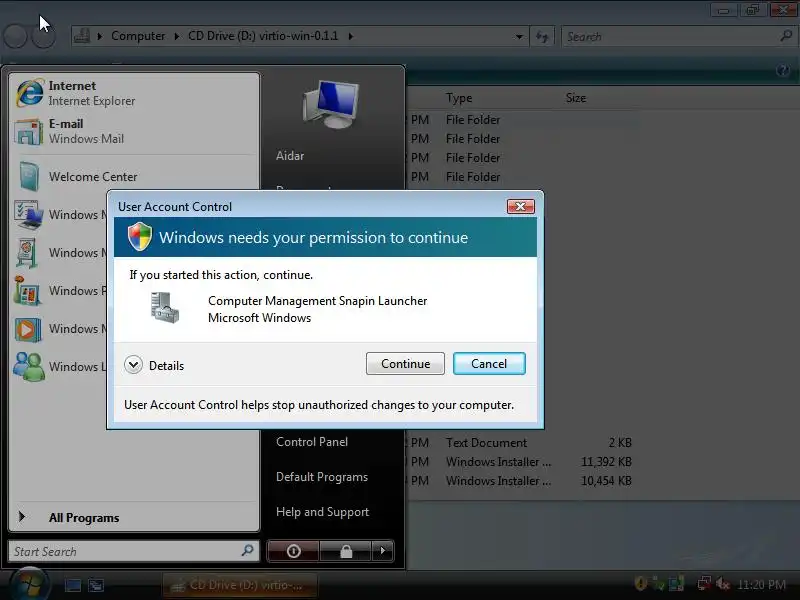Expand arrow after Computer breadcrumb
Image resolution: width=800 pixels, height=600 pixels.
(x=177, y=36)
